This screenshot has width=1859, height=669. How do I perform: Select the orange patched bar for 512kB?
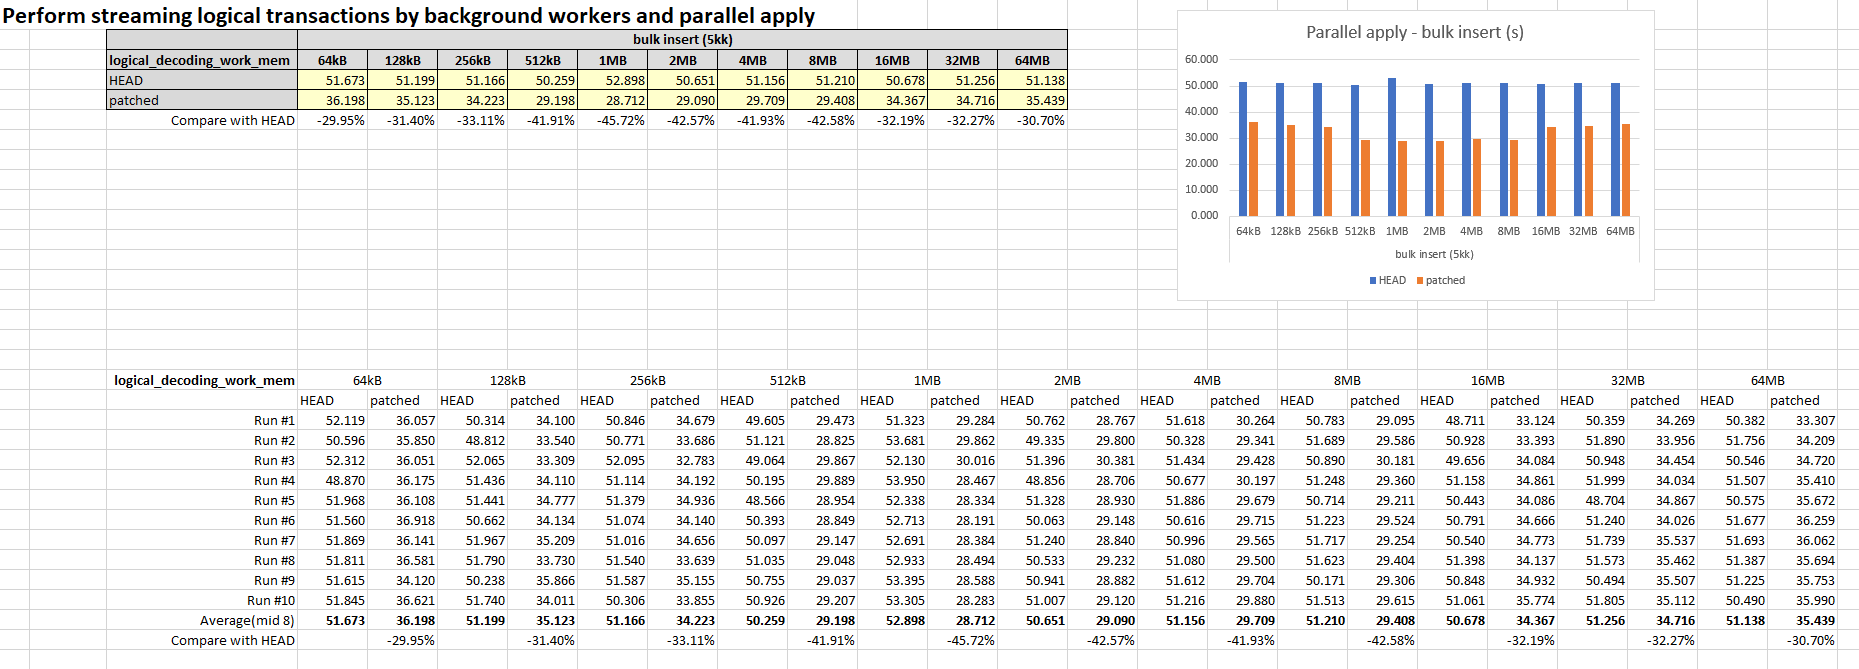pos(1365,178)
